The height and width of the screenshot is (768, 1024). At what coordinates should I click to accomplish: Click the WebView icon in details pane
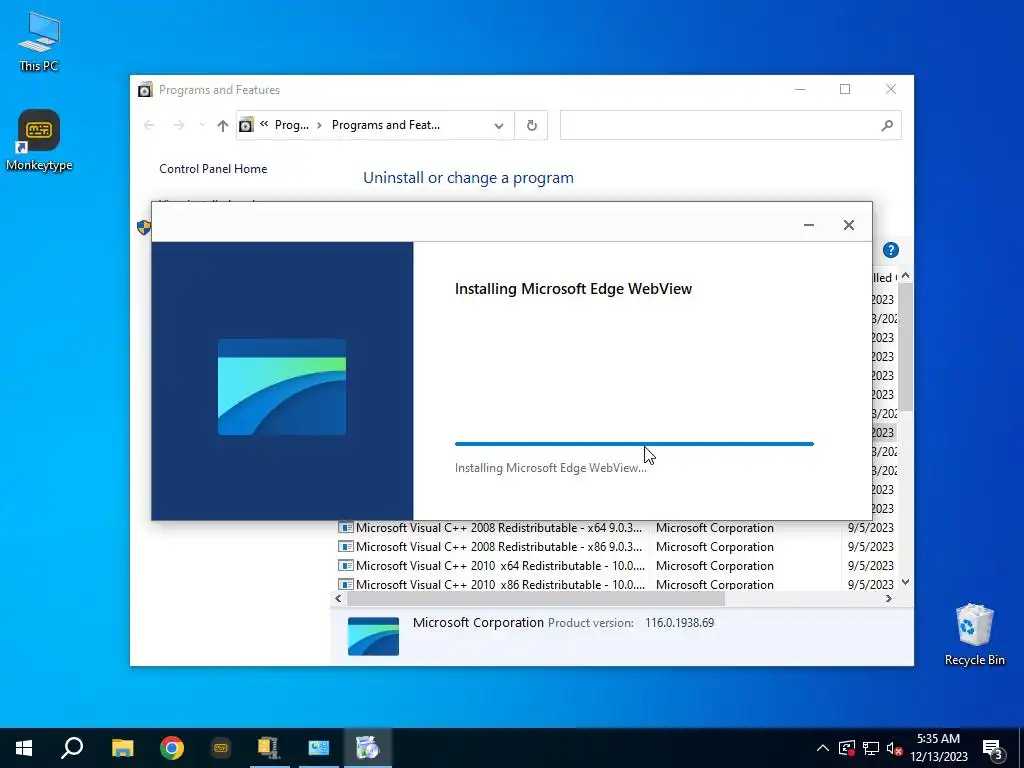point(373,636)
